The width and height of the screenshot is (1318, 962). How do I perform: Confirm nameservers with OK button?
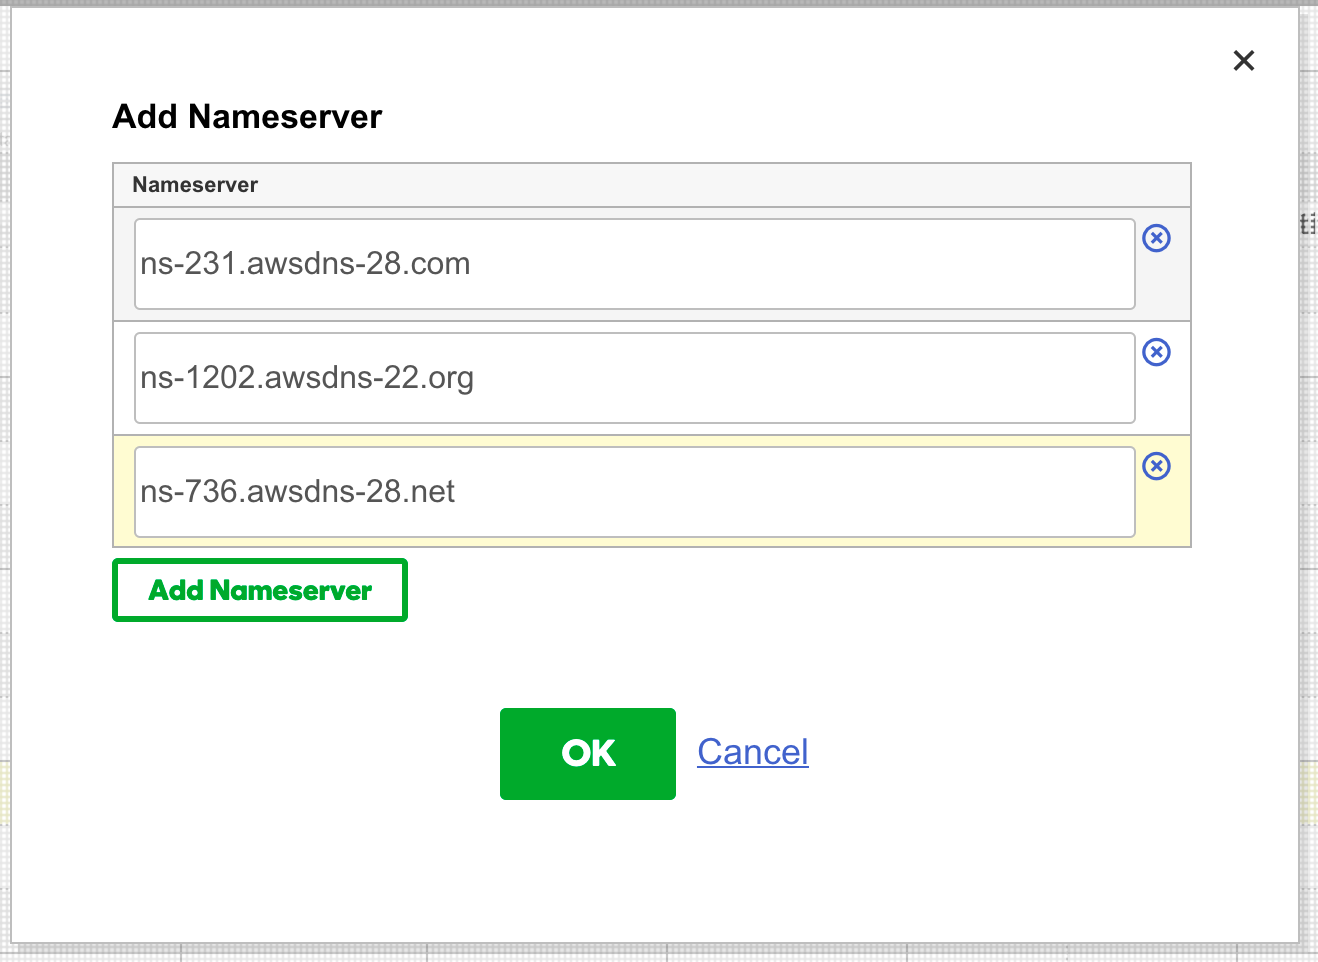point(588,754)
